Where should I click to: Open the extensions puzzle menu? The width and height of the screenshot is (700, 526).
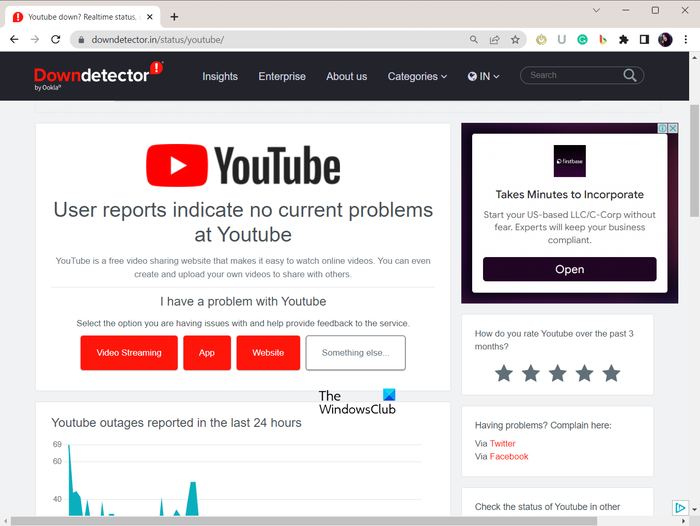(x=624, y=40)
